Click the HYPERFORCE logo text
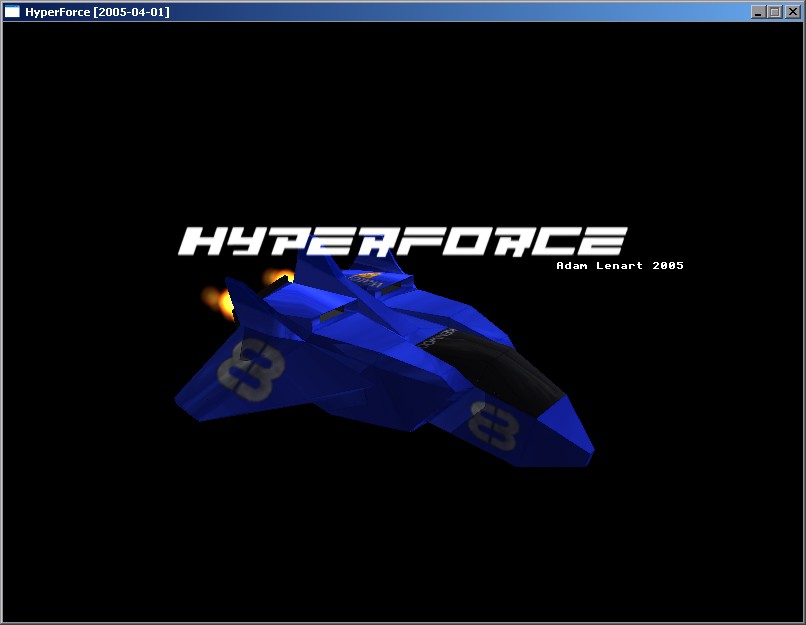Image resolution: width=806 pixels, height=625 pixels. tap(402, 241)
